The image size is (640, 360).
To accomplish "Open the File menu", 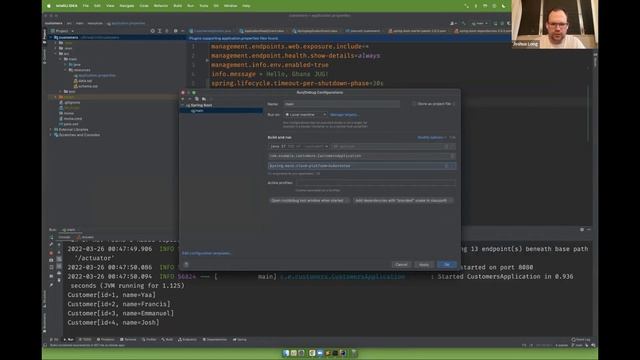I will [x=86, y=6].
